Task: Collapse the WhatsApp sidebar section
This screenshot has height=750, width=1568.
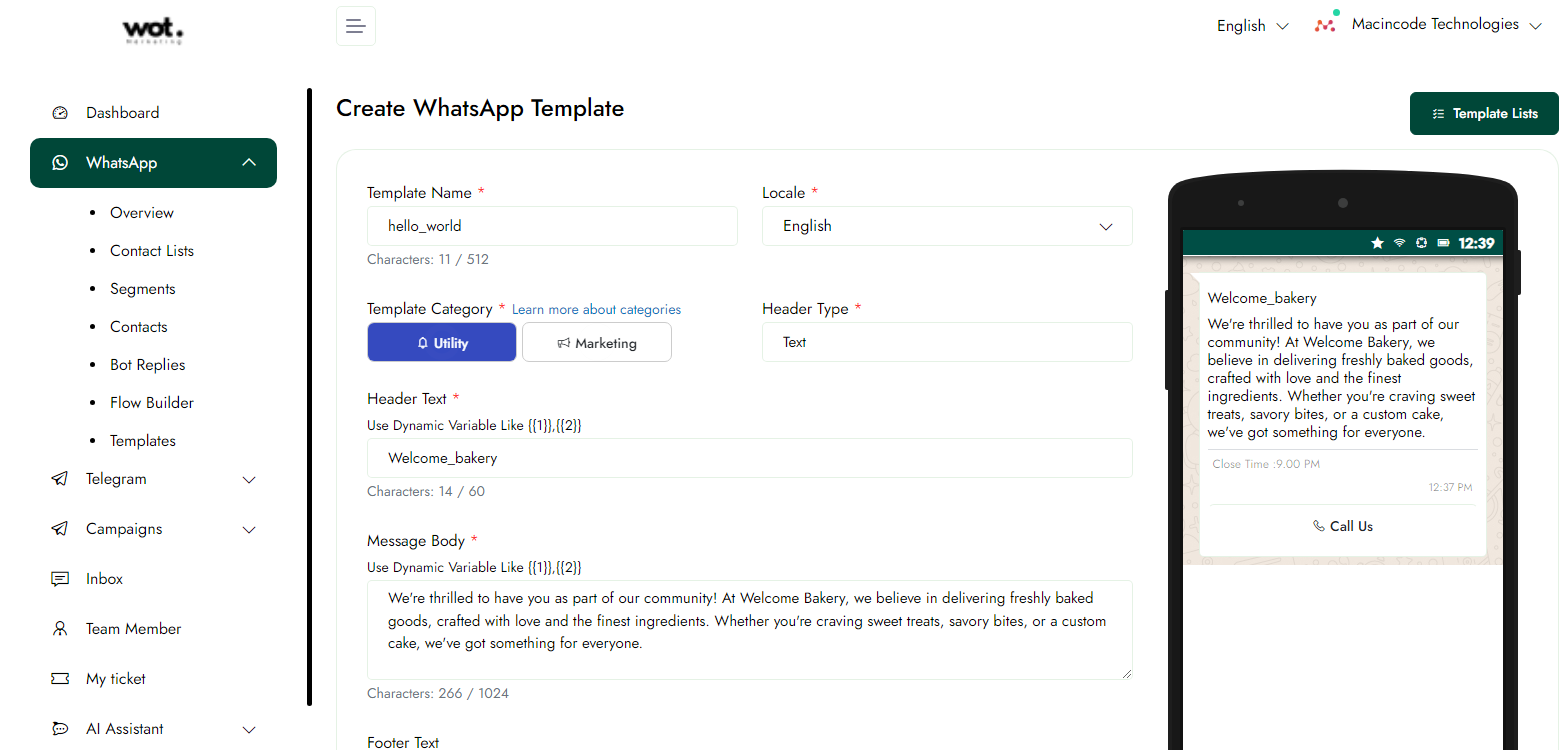Action: pyautogui.click(x=249, y=163)
